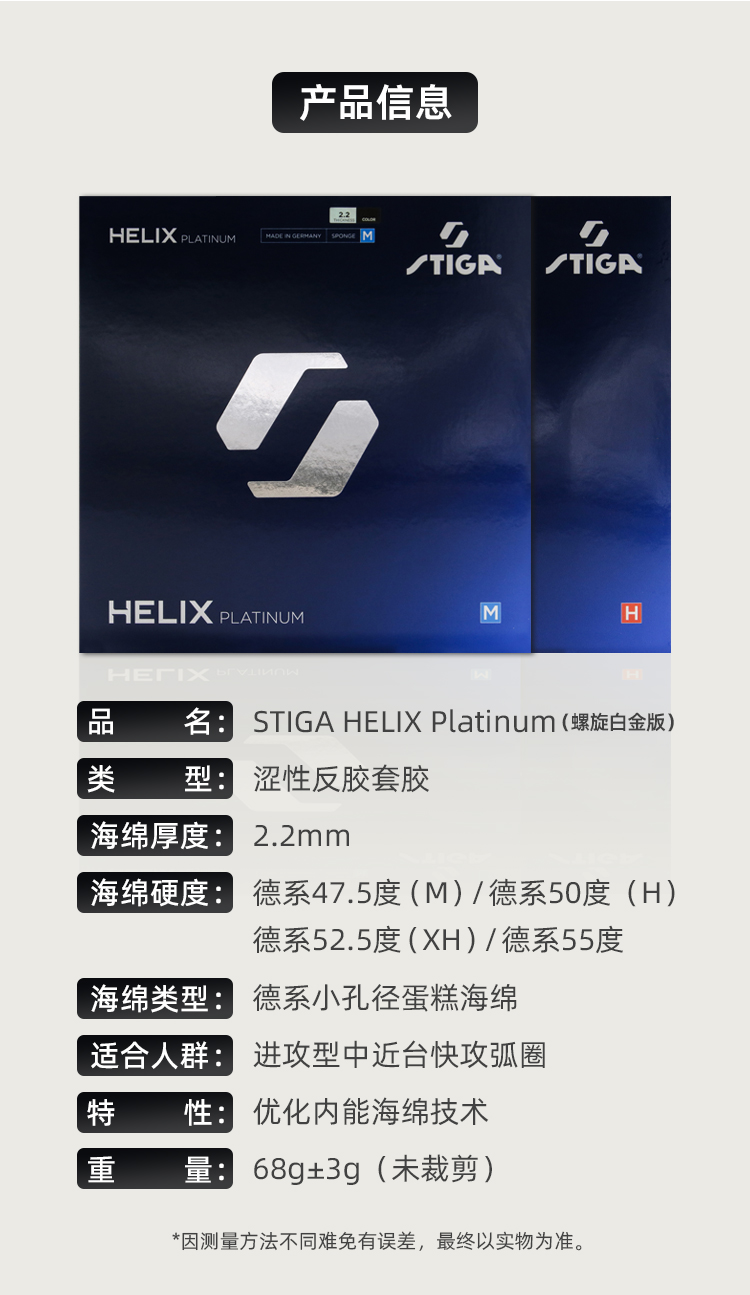Select the 海绵硬度 label
Image resolution: width=750 pixels, height=1295 pixels.
coord(155,893)
